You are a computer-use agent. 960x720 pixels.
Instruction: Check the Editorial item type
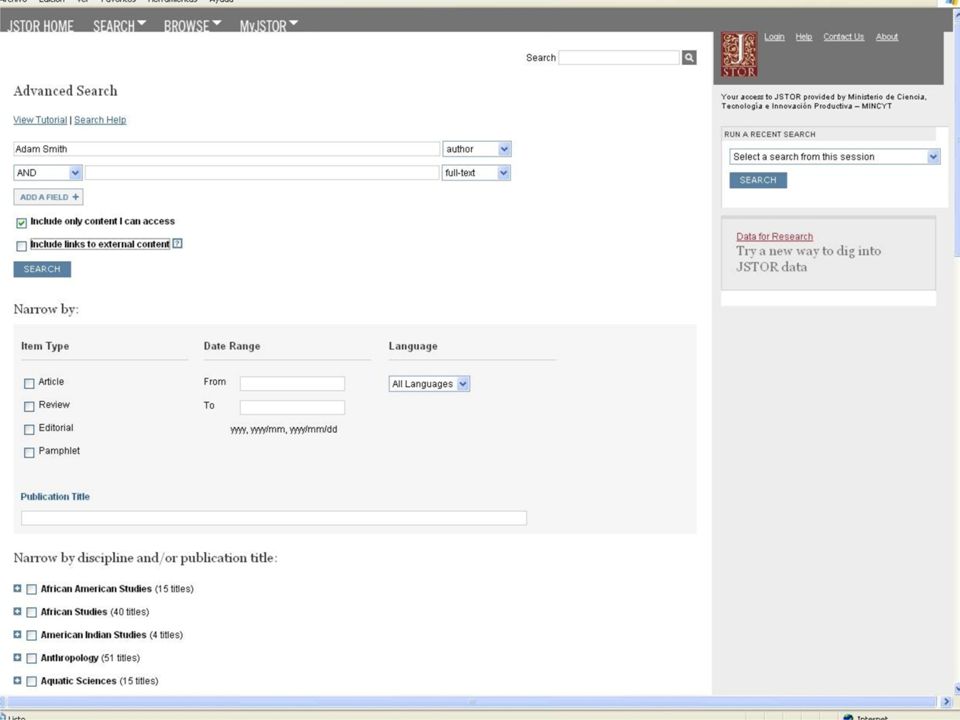click(29, 430)
